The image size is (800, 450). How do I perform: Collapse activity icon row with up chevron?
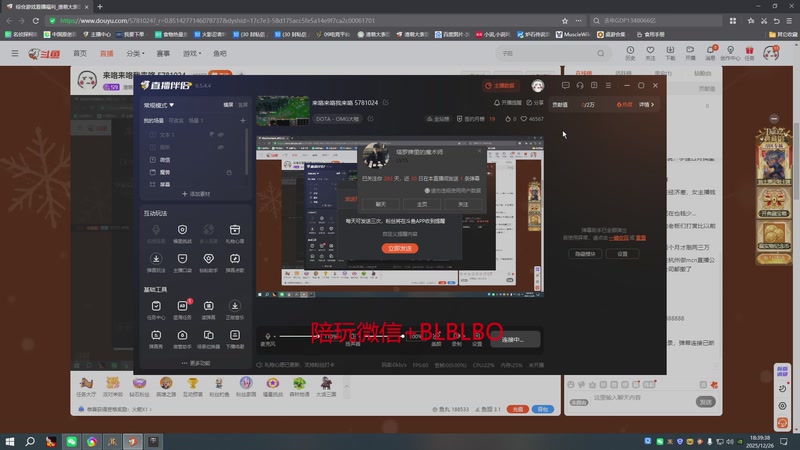click(x=347, y=386)
